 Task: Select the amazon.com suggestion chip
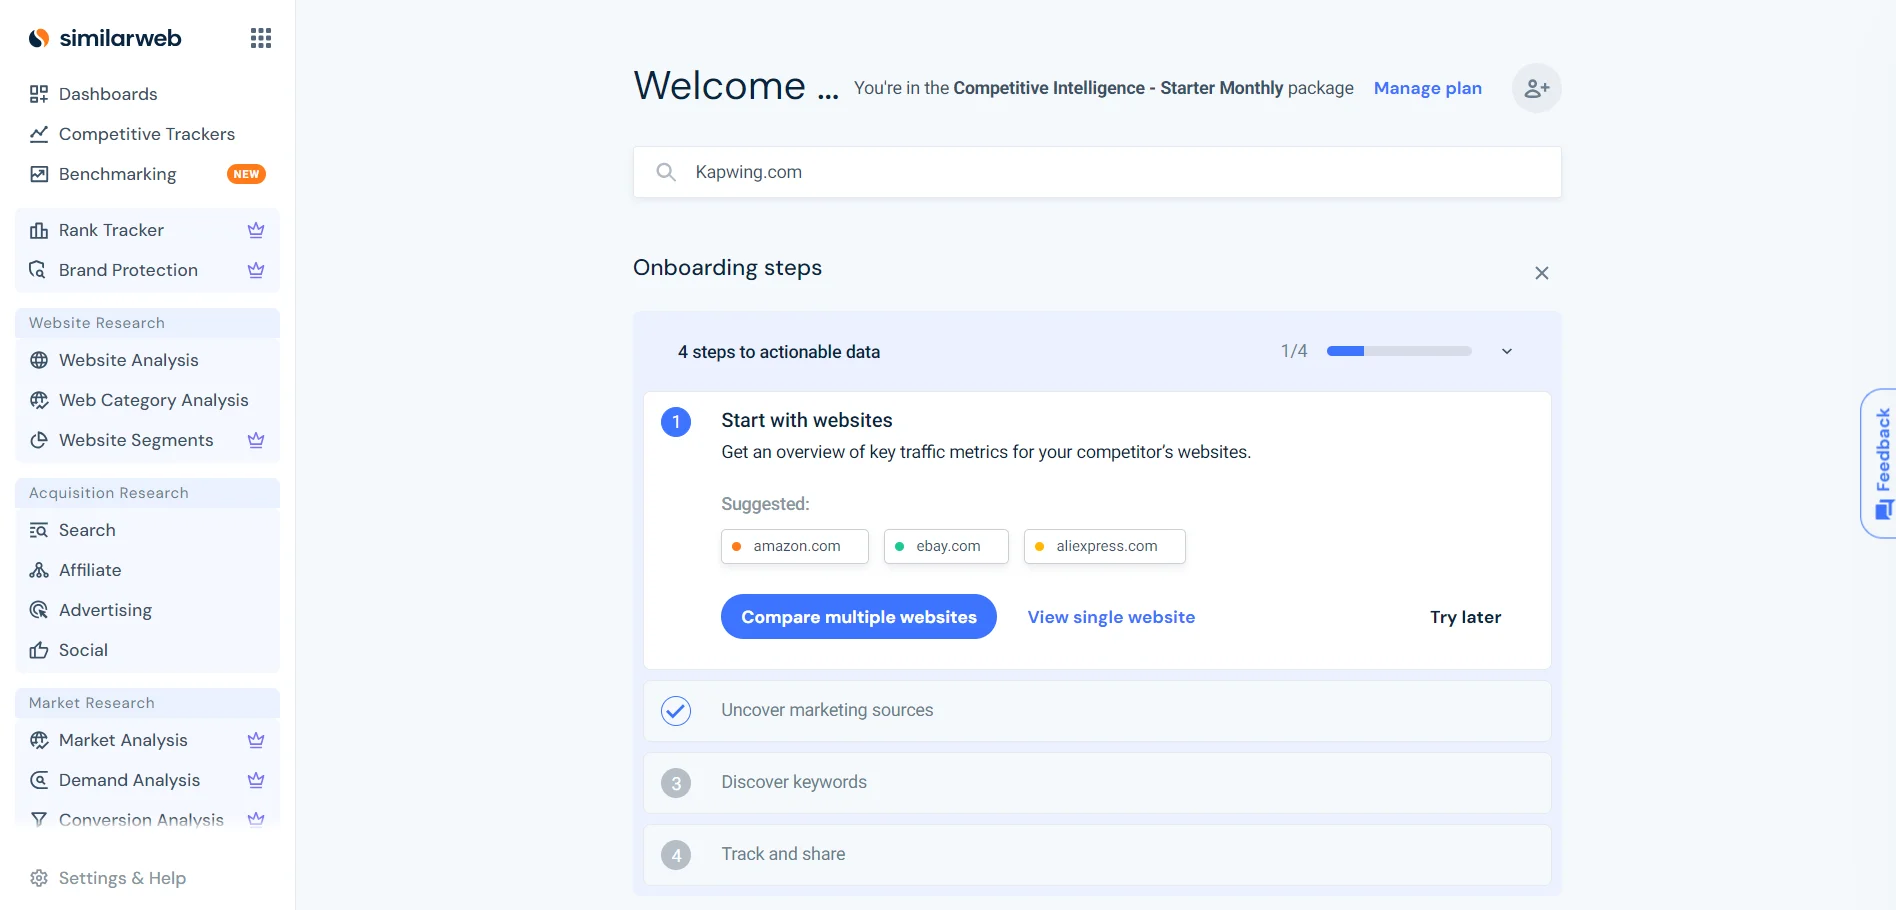tap(795, 546)
